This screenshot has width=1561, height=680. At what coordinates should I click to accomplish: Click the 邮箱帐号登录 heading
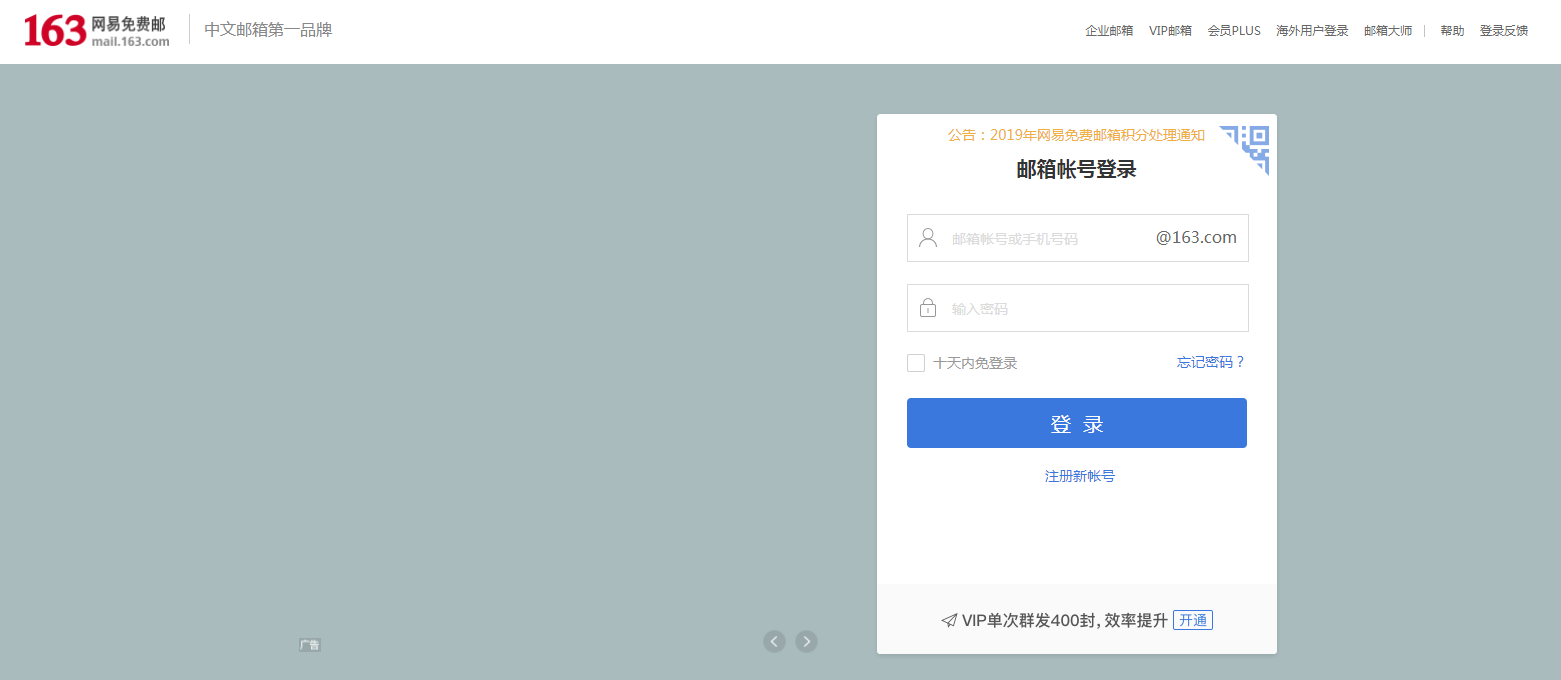tap(1077, 169)
